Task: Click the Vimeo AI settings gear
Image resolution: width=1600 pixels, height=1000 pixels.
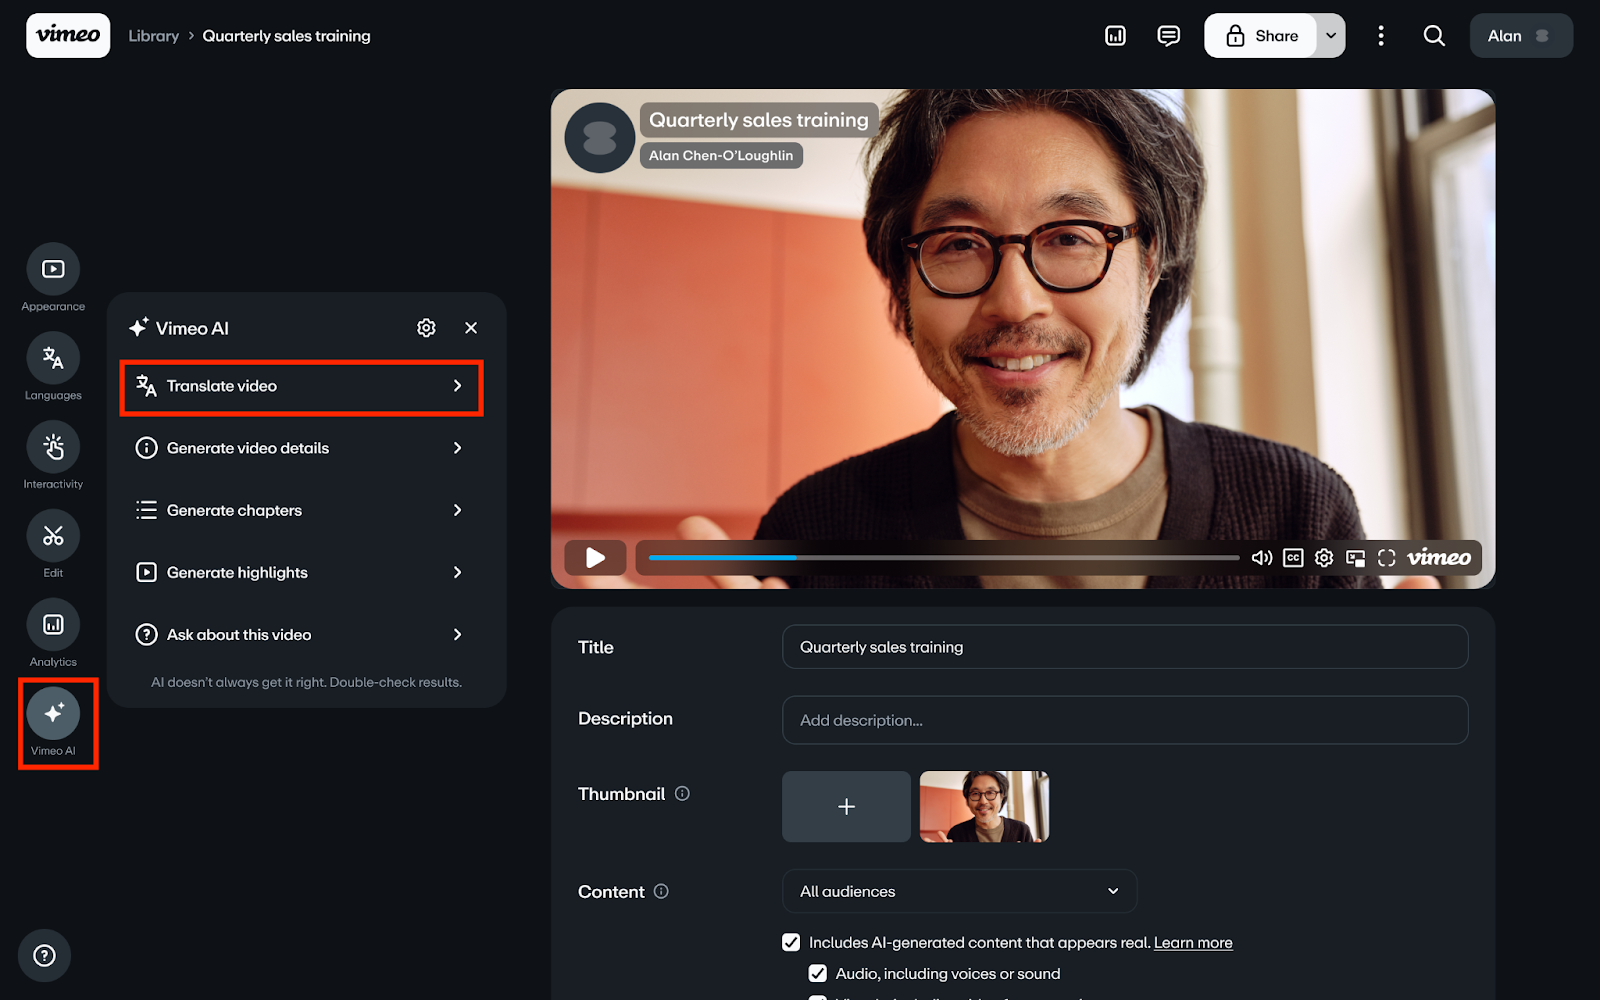Action: (x=426, y=328)
